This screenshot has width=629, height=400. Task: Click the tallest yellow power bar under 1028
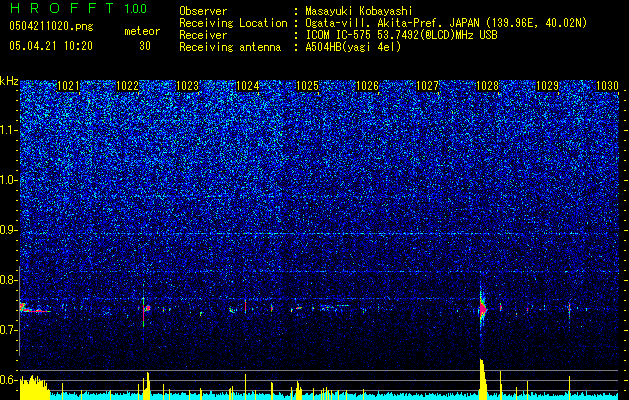click(x=482, y=379)
